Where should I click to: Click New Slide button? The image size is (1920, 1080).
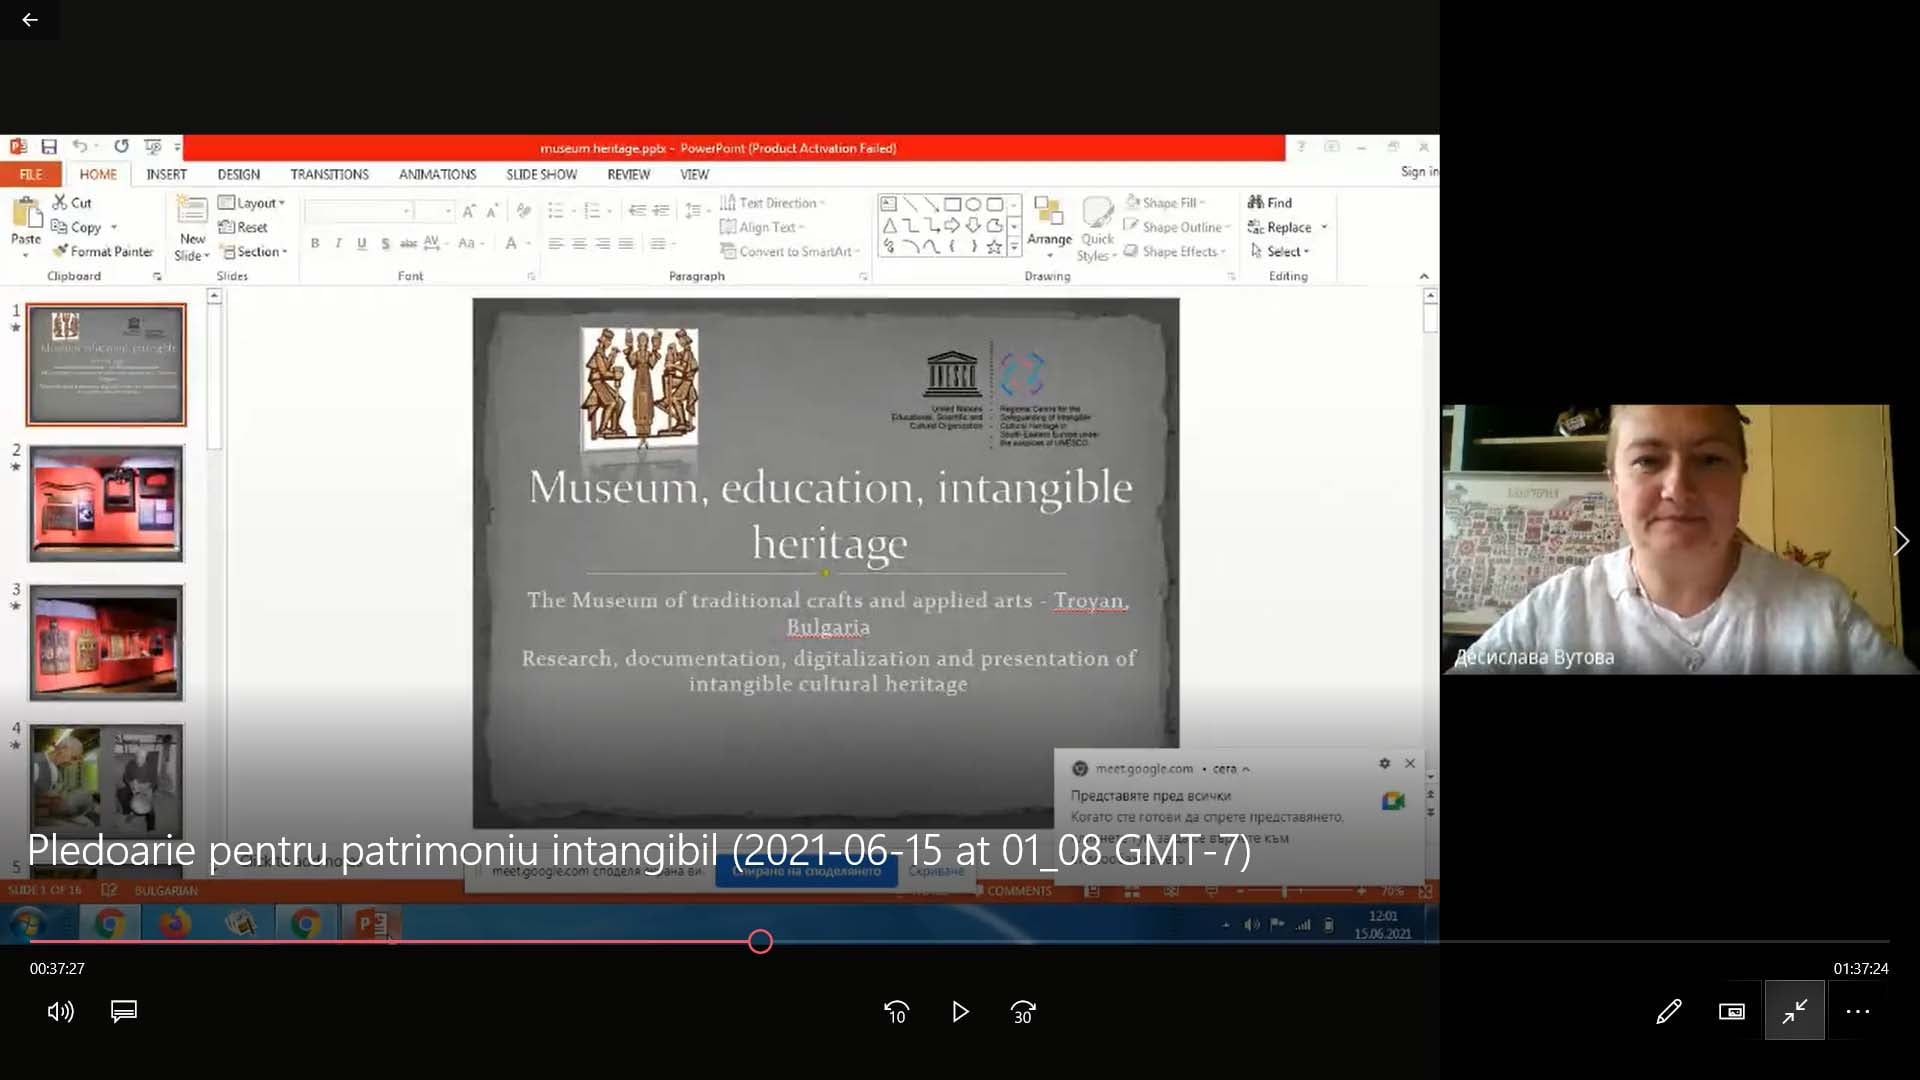coord(192,229)
